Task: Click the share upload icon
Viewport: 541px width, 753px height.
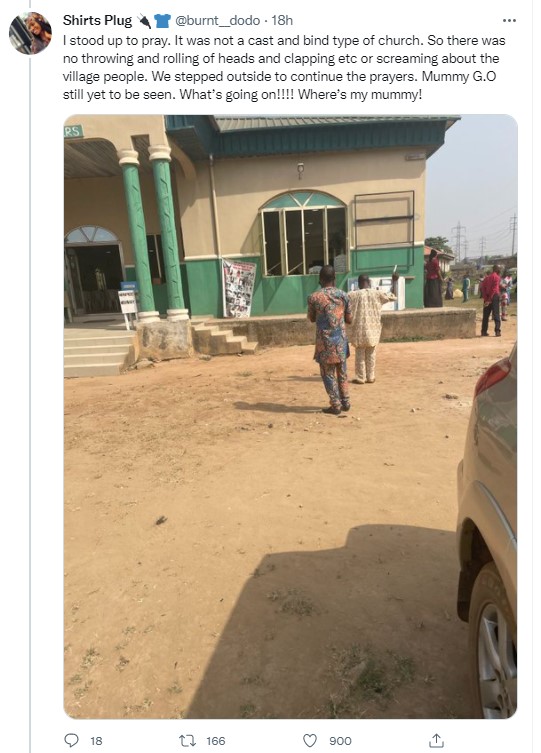Action: click(x=436, y=740)
